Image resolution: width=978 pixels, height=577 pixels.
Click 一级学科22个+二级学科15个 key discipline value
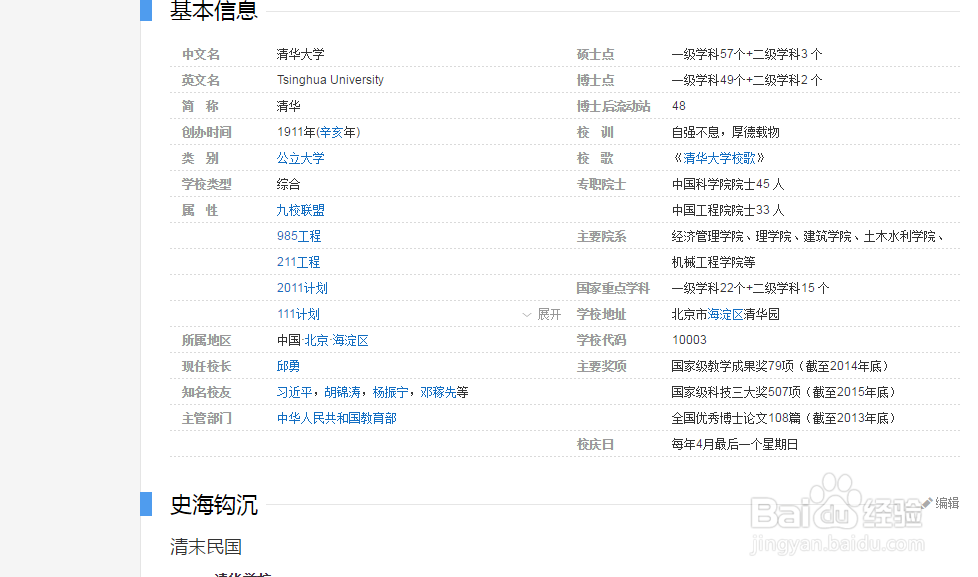click(x=750, y=288)
